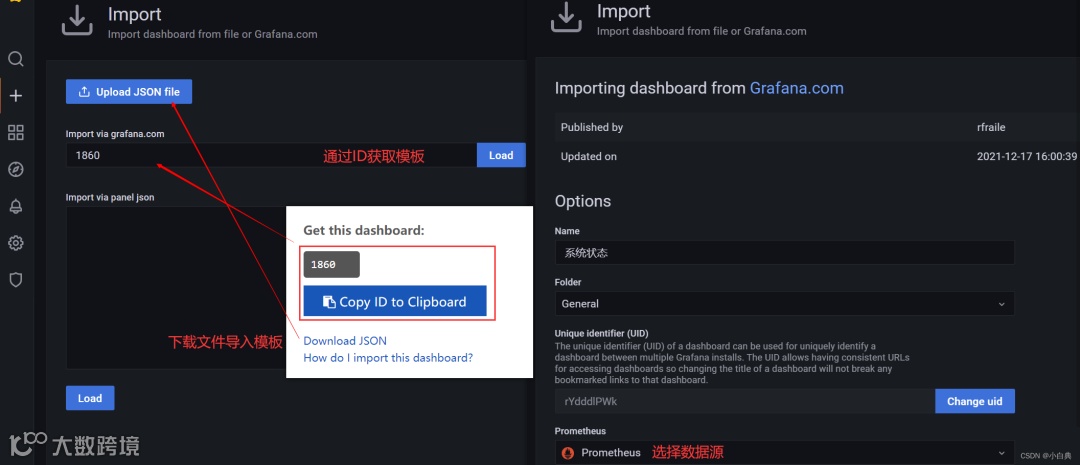Open the Prometheus data source dropdown

785,453
